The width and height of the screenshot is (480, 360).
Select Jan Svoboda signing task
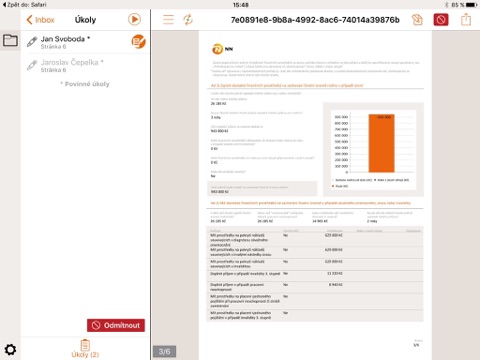coord(85,42)
